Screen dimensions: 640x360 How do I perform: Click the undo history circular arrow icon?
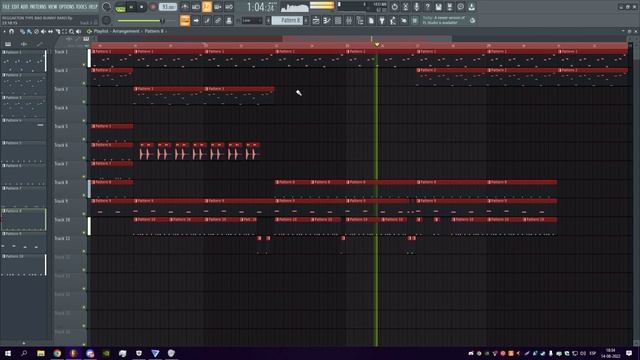(394, 7)
